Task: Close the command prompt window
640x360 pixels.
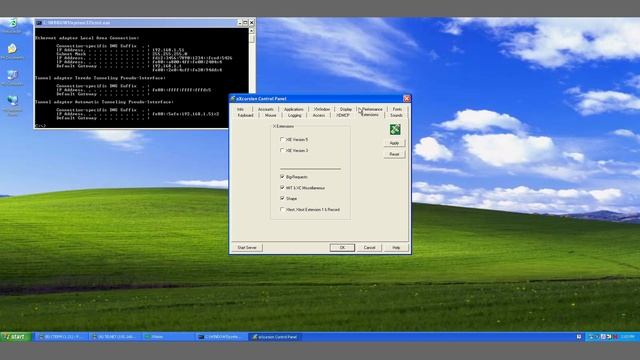Action: point(251,22)
